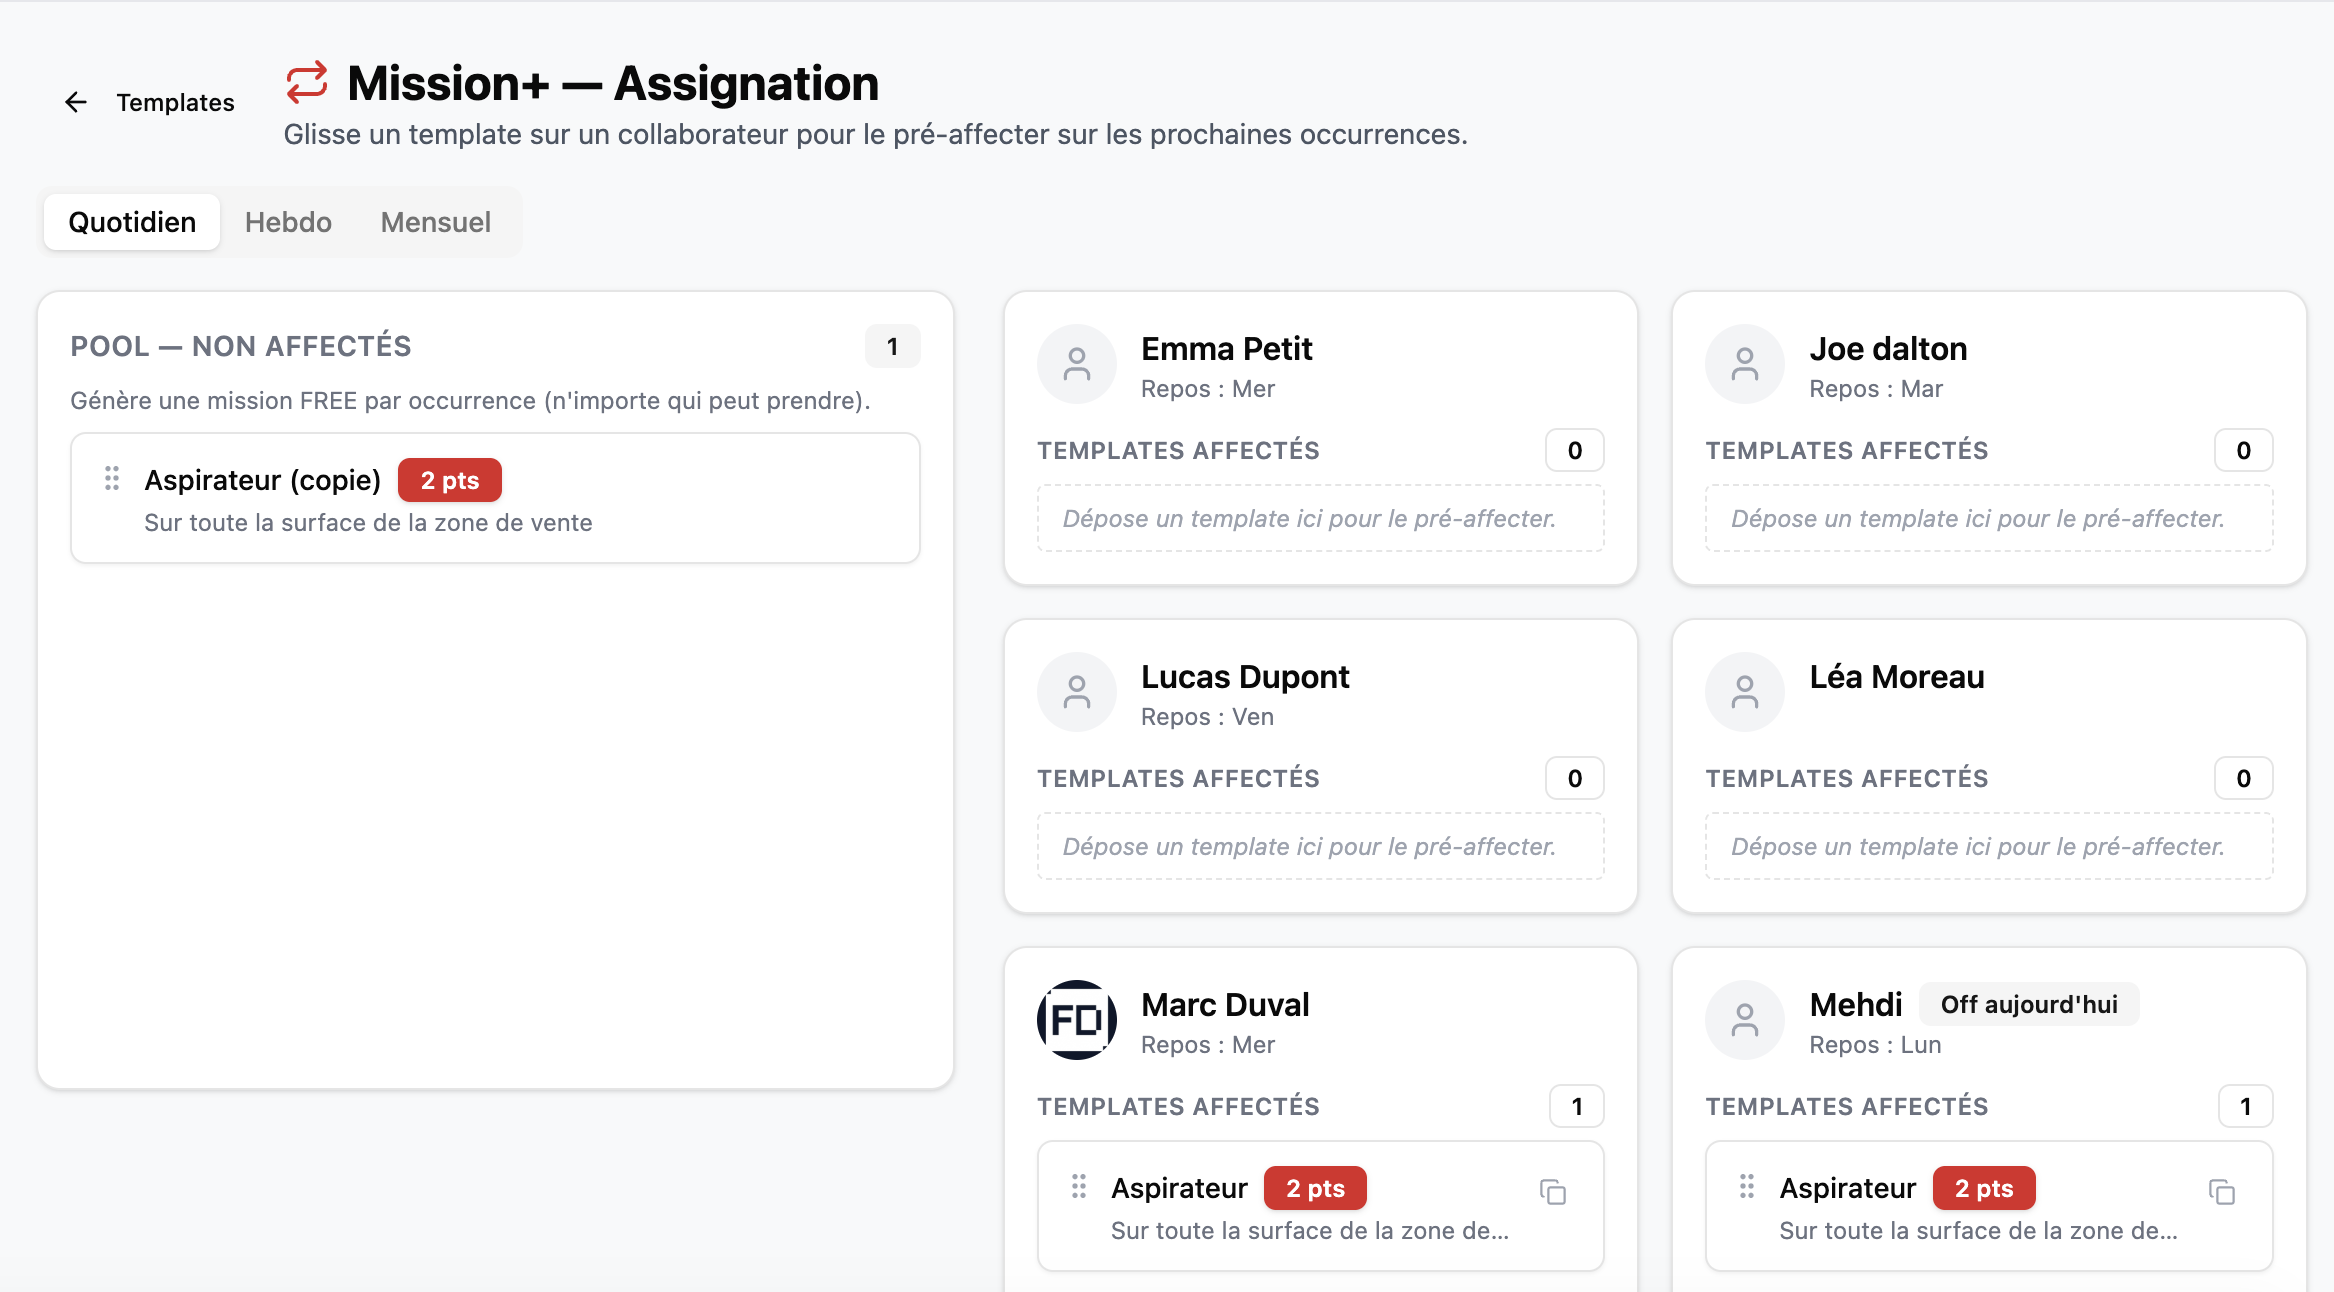The image size is (2334, 1292).
Task: Click 2 pts badge on Mehdi's Aspirateur
Action: [1984, 1189]
